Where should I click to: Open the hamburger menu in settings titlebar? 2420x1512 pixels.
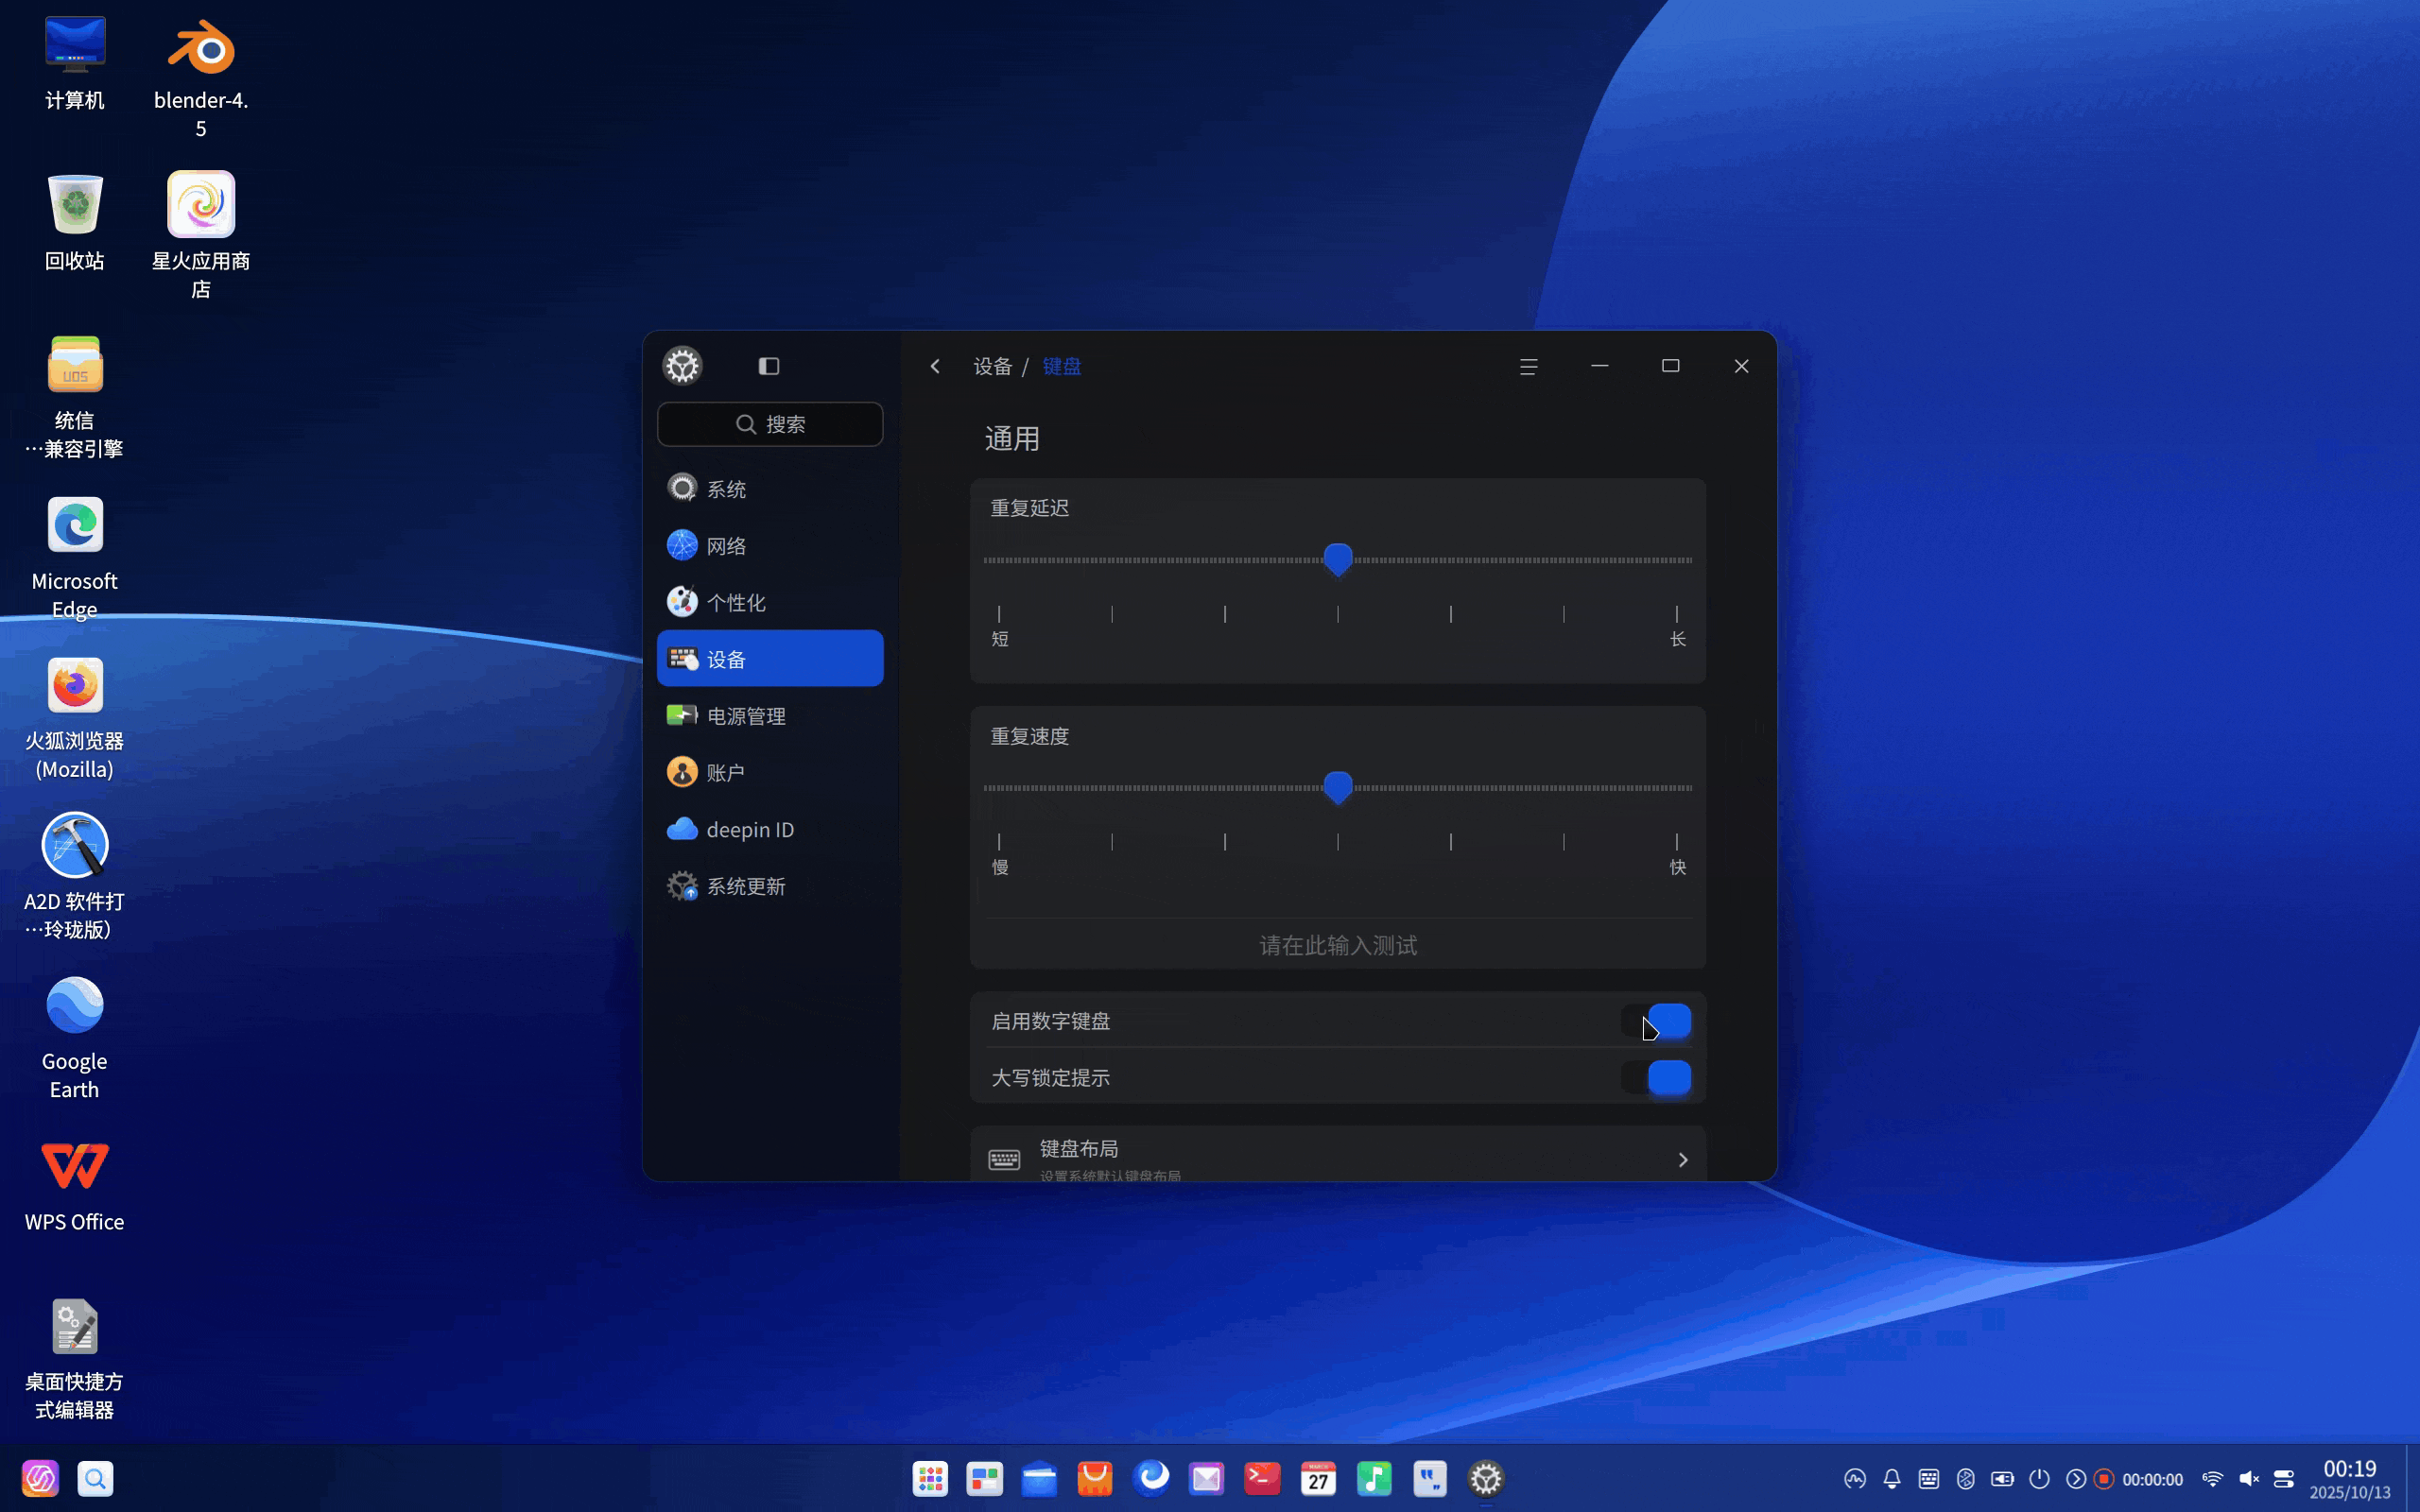coord(1528,367)
